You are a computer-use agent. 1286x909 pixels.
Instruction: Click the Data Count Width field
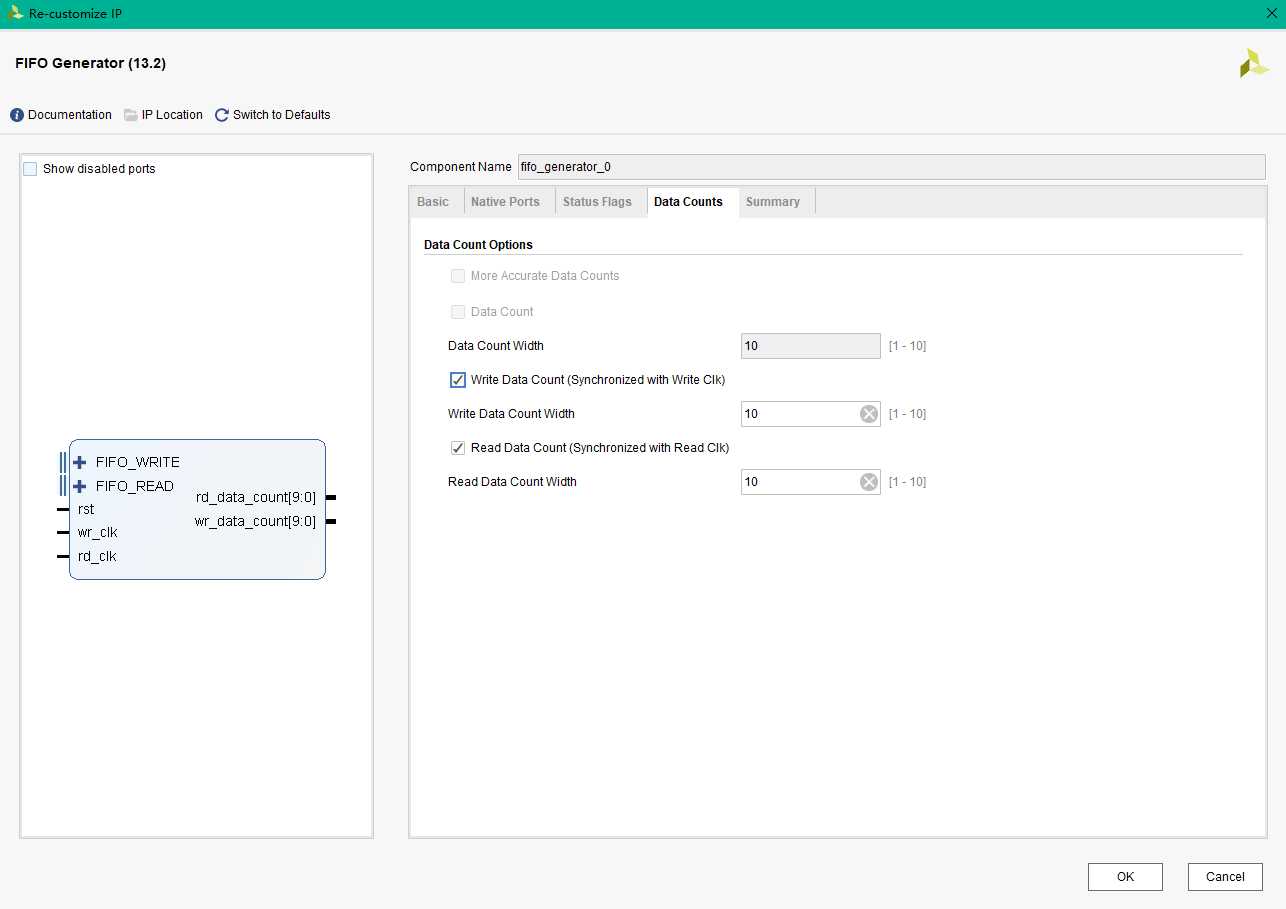point(810,346)
